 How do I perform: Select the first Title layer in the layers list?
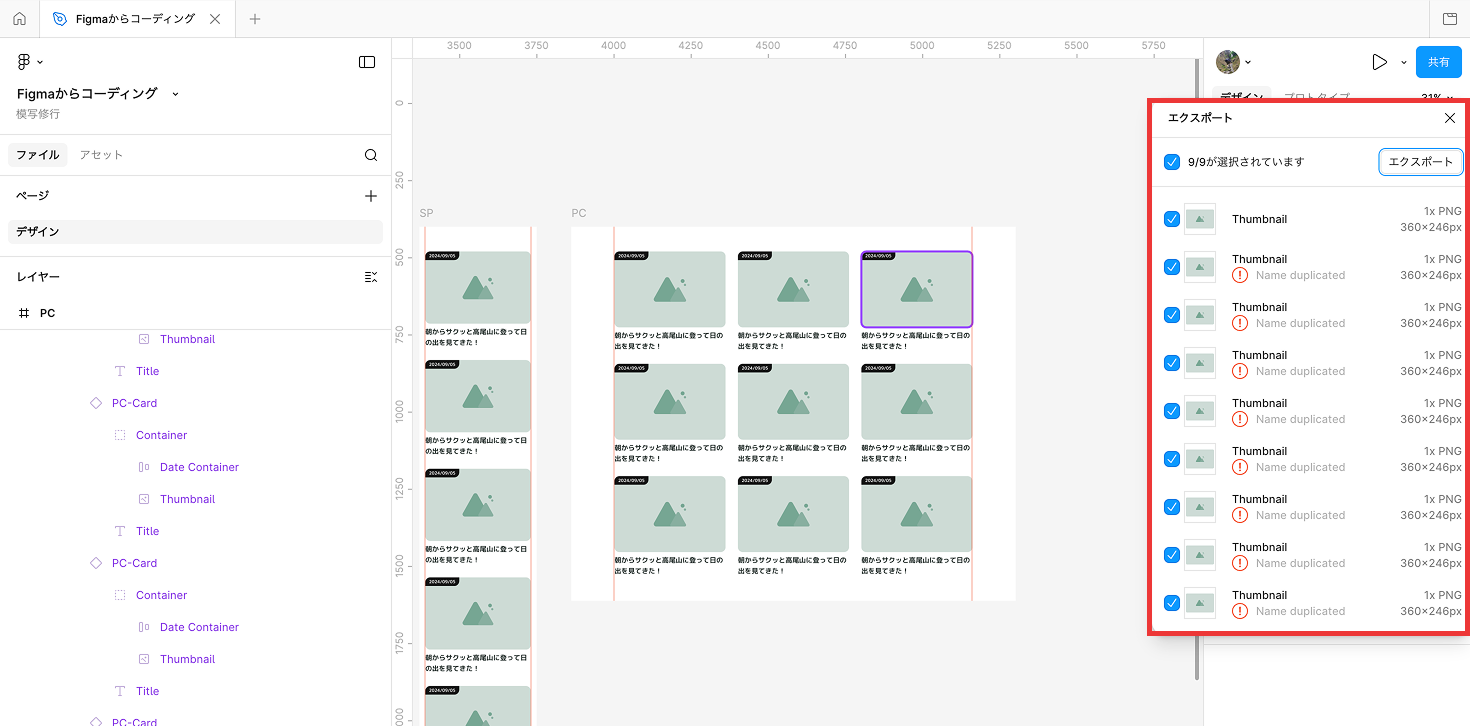click(x=147, y=371)
